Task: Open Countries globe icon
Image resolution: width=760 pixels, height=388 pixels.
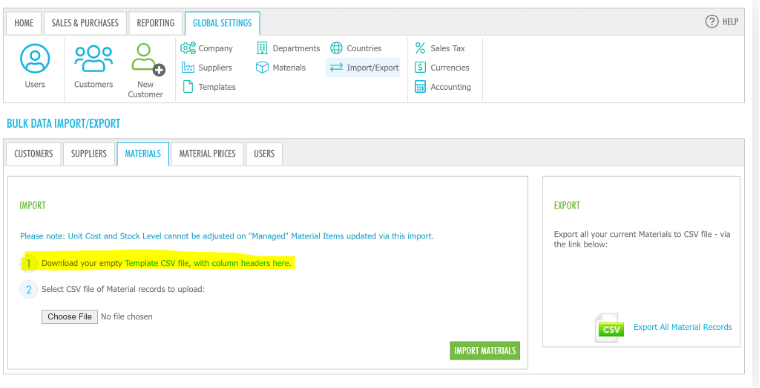Action: [x=336, y=48]
